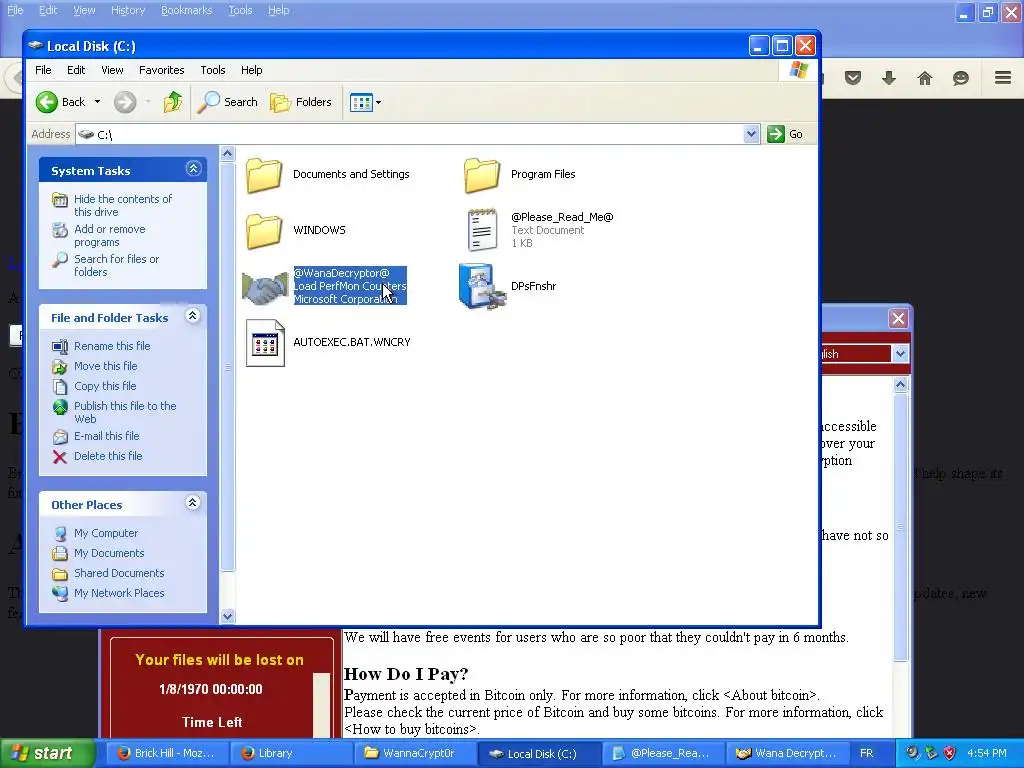Click Publish this file to the Web

125,412
